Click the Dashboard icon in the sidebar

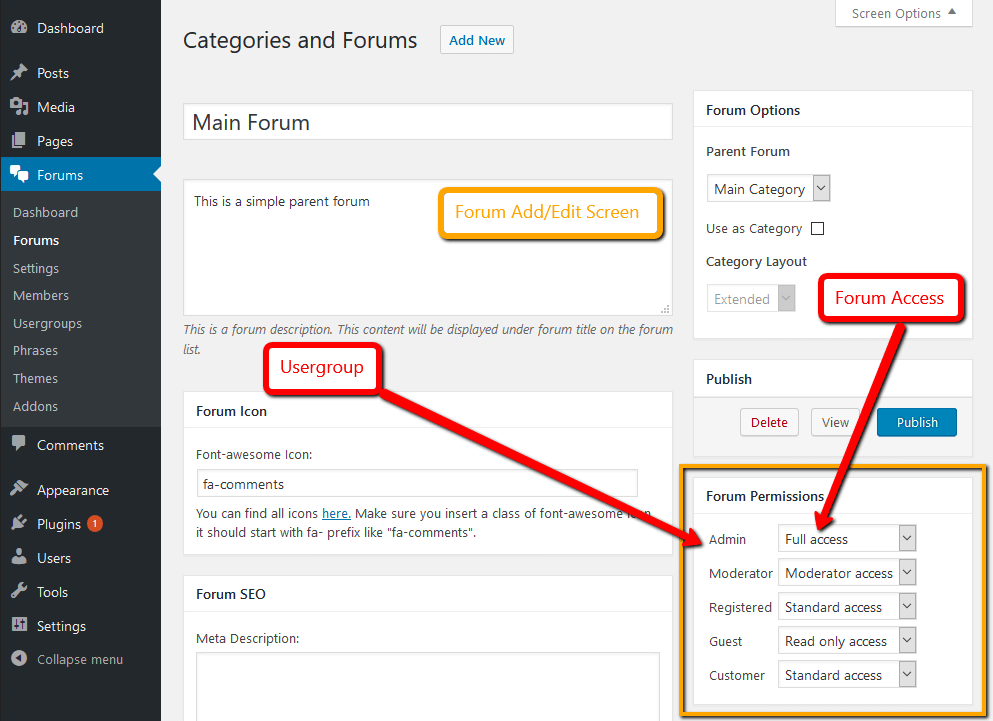20,27
